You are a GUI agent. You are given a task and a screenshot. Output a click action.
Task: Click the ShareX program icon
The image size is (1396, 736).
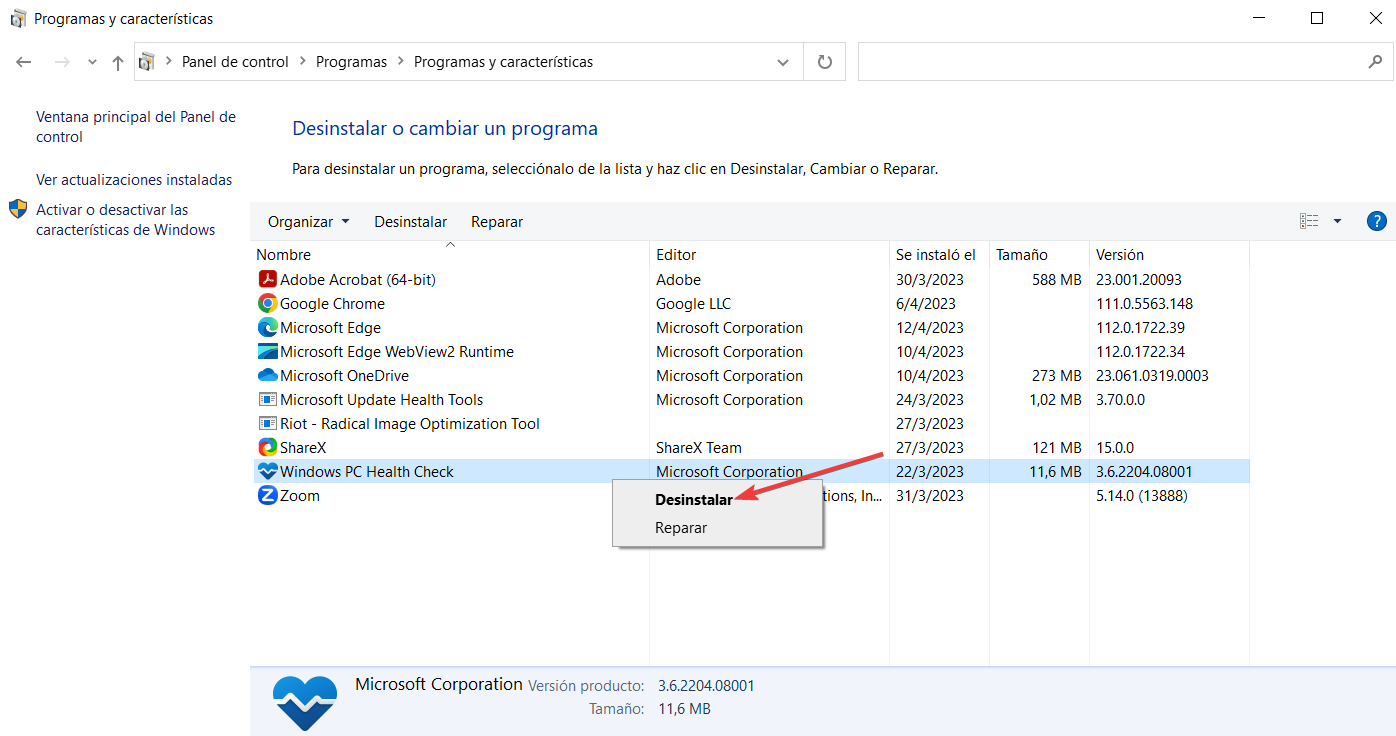[267, 448]
